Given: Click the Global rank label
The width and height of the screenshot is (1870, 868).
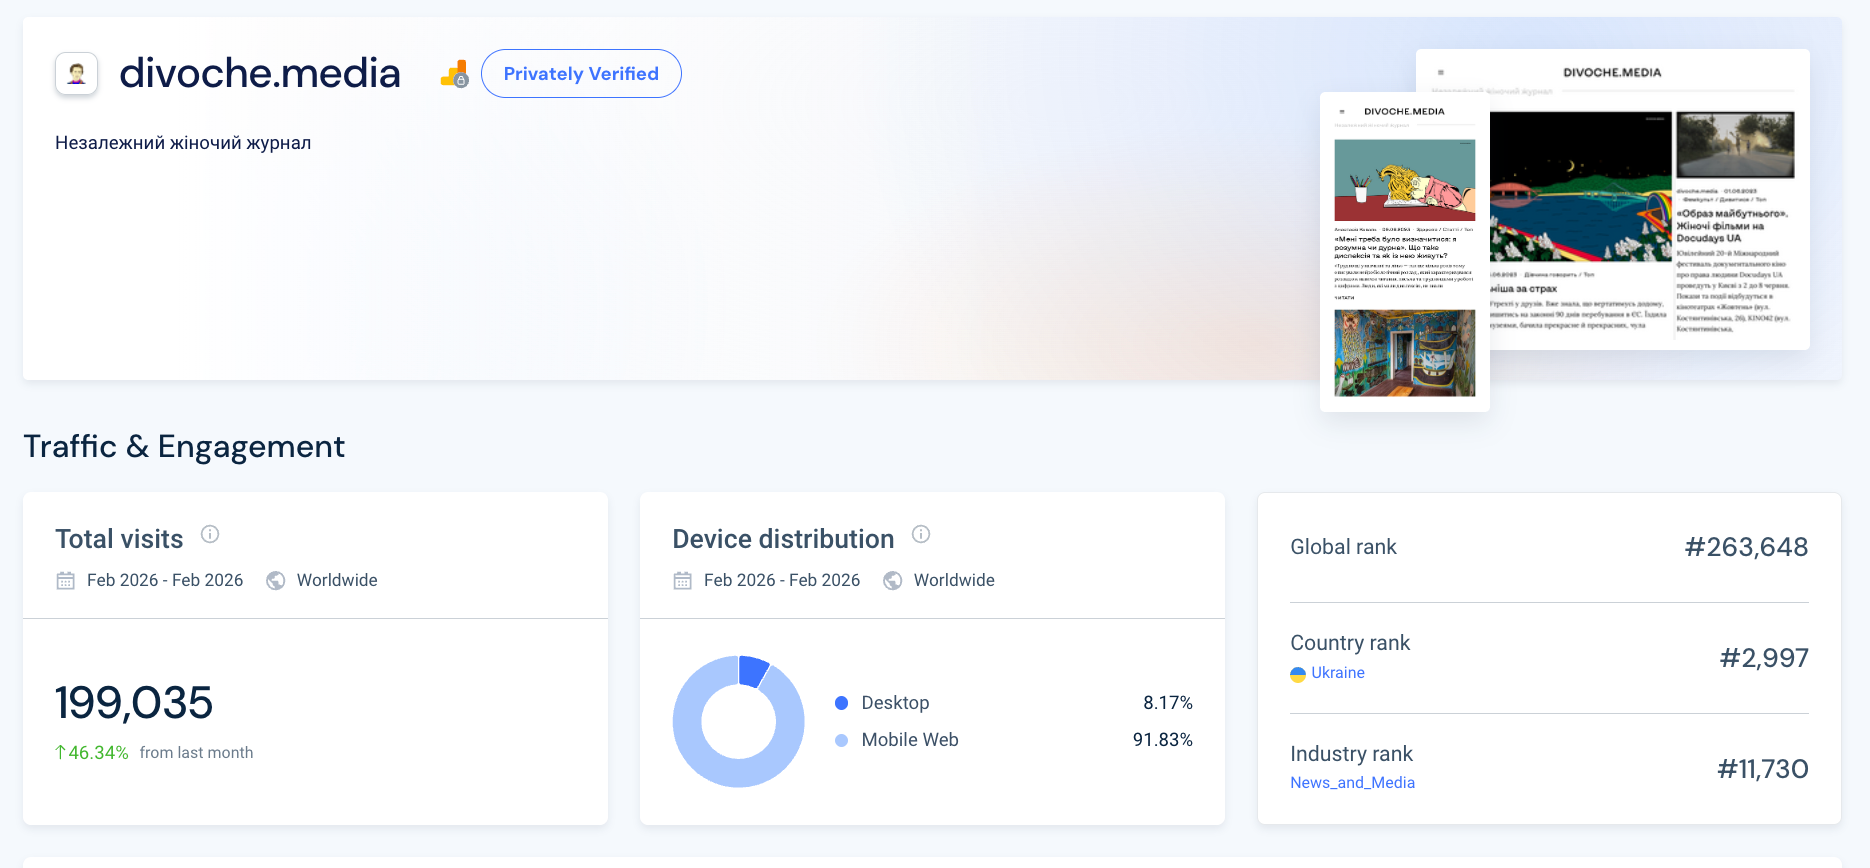Looking at the screenshot, I should point(1343,547).
